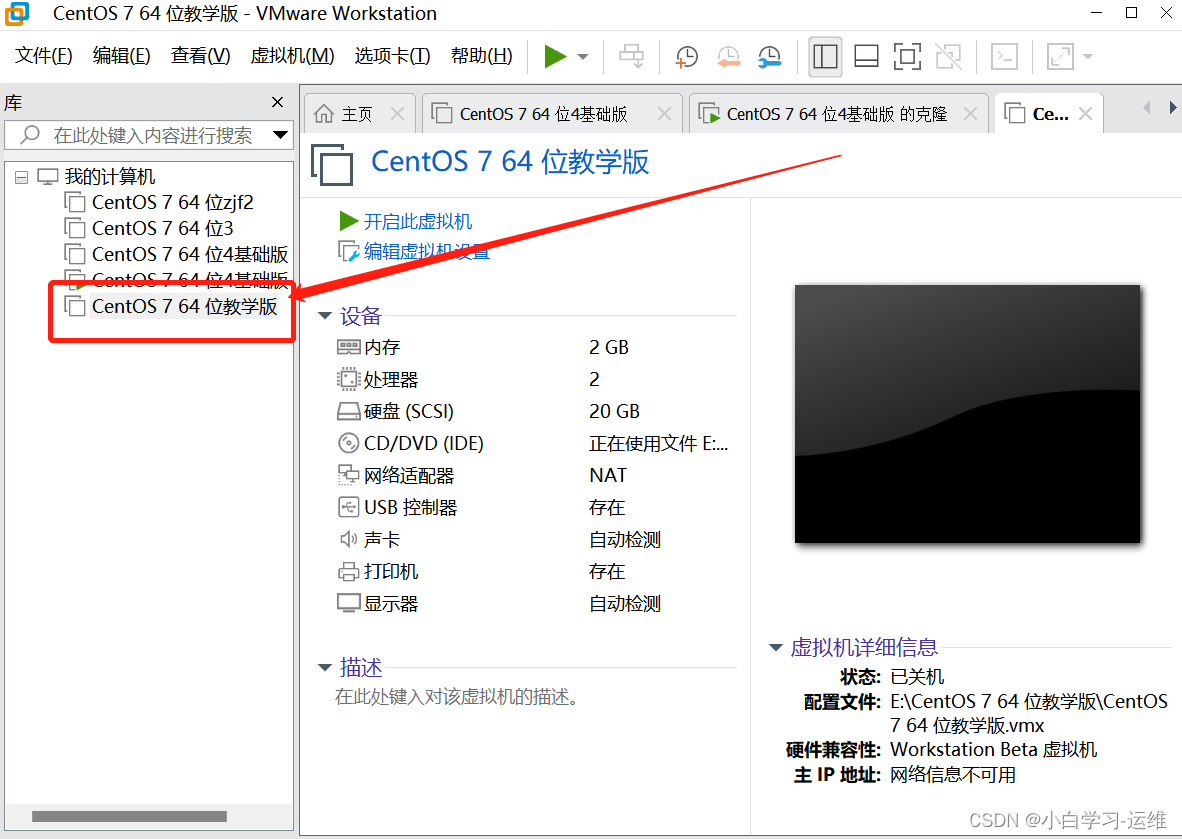The width and height of the screenshot is (1182, 839).
Task: Click the VMware Workstation logo in title bar
Action: 17,14
